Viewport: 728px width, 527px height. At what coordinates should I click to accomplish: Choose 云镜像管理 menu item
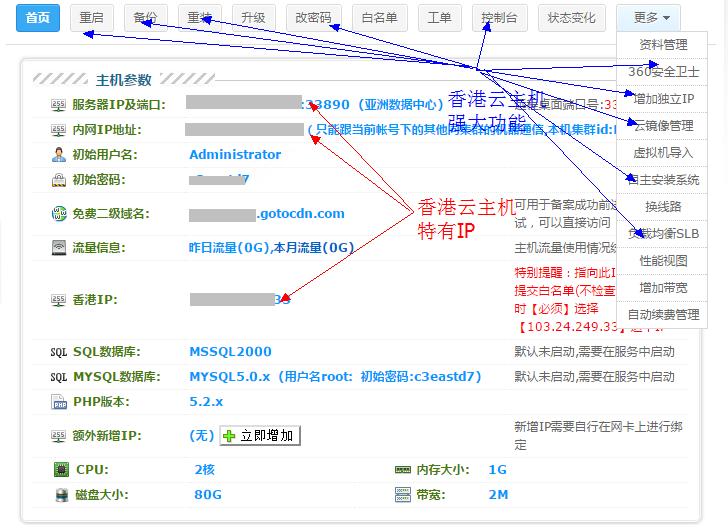[663, 126]
